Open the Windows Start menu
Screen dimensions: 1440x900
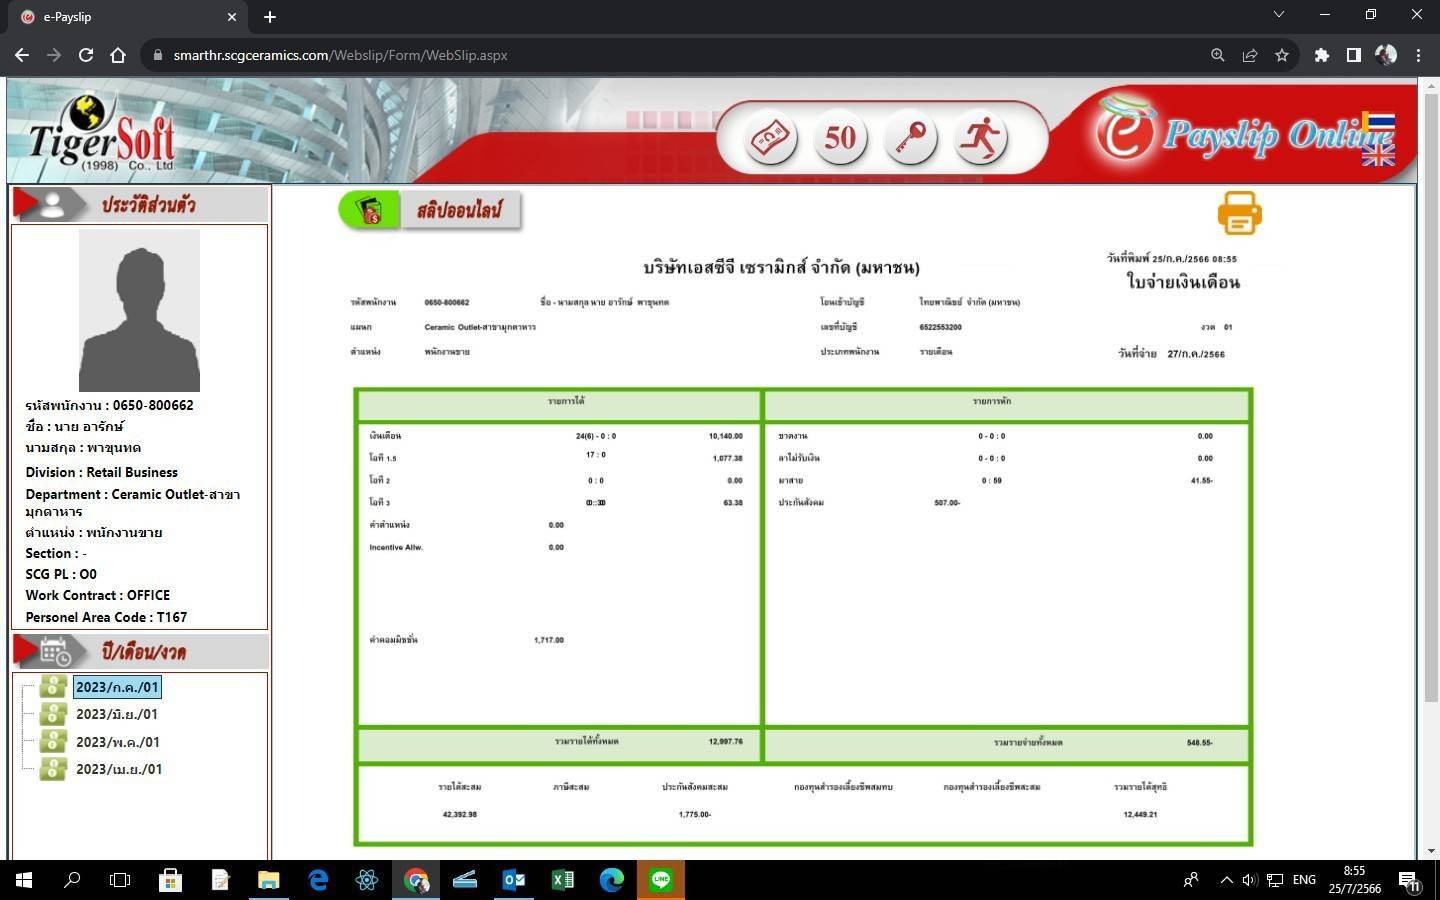(x=24, y=880)
